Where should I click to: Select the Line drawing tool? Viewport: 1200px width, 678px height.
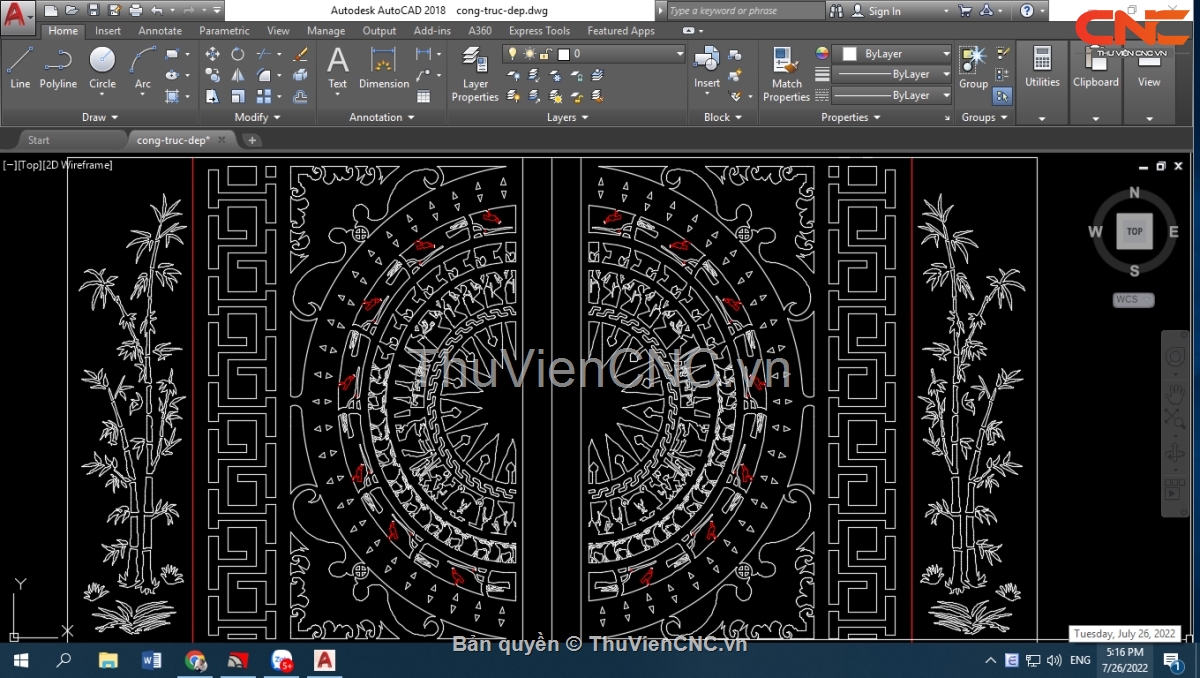point(20,67)
